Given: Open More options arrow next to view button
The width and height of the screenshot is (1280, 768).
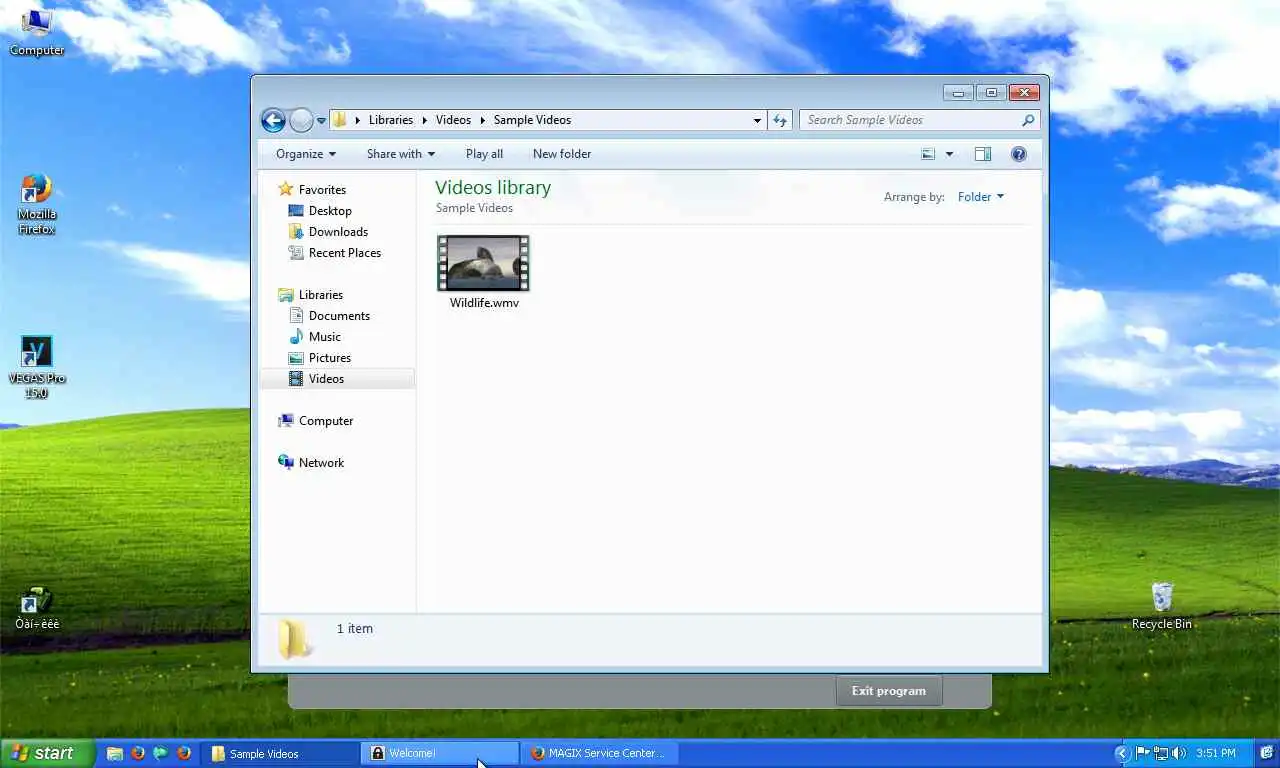Looking at the screenshot, I should point(949,154).
